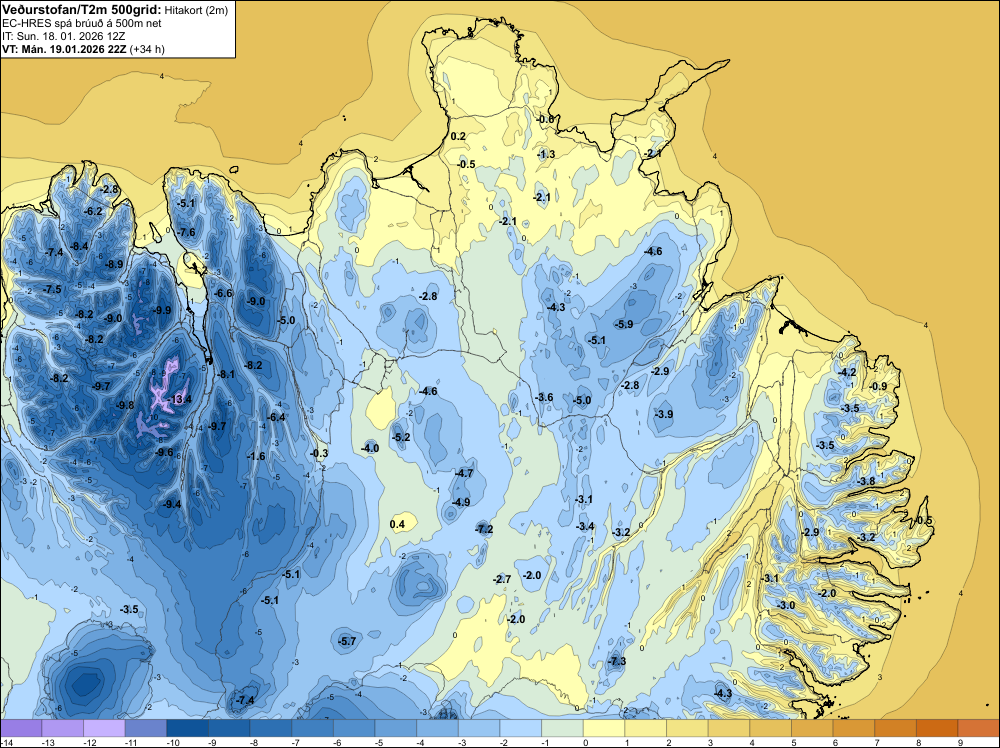Screen dimensions: 1000x748
Task: Click the positive 0.4 temperature value
Action: pyautogui.click(x=397, y=524)
